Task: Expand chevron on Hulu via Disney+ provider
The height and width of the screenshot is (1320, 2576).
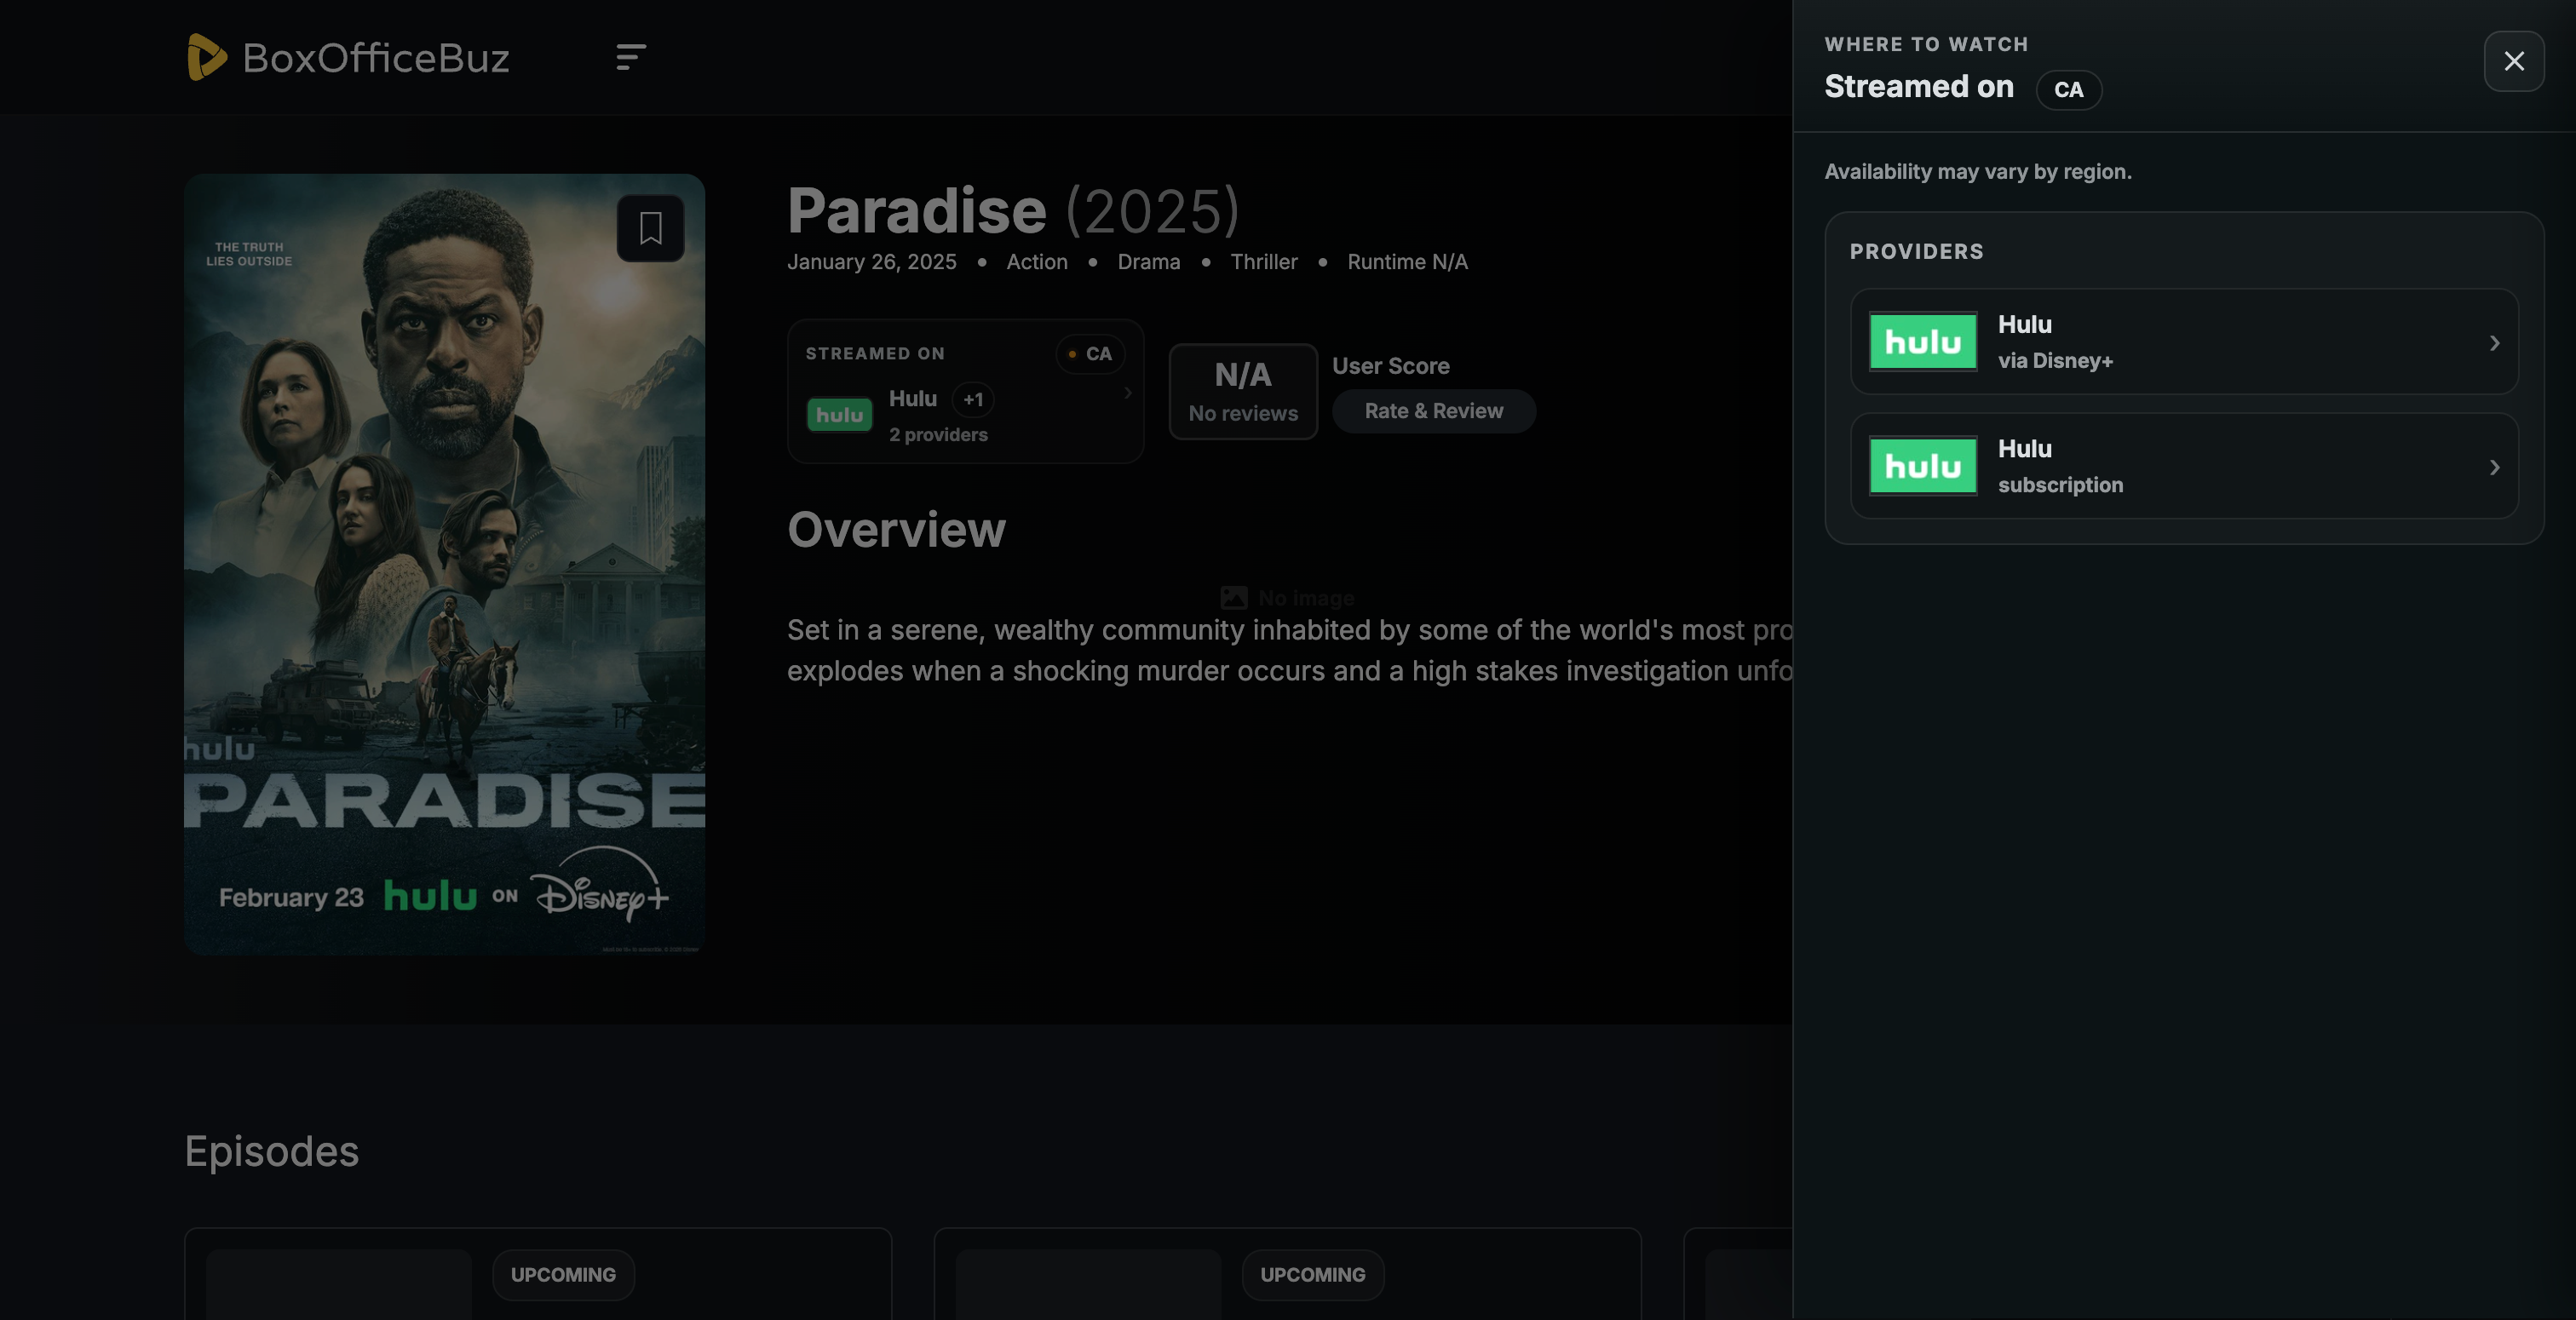Action: (x=2494, y=343)
